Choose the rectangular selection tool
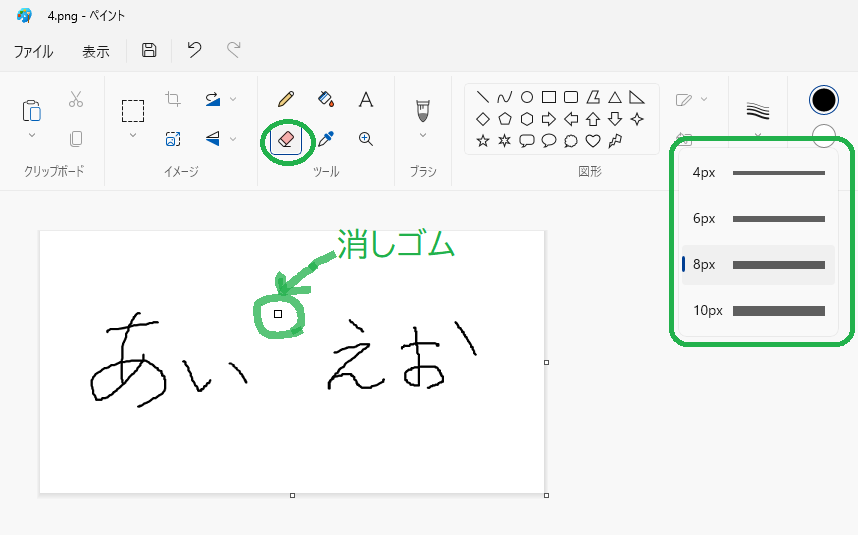The width and height of the screenshot is (858, 535). point(133,111)
